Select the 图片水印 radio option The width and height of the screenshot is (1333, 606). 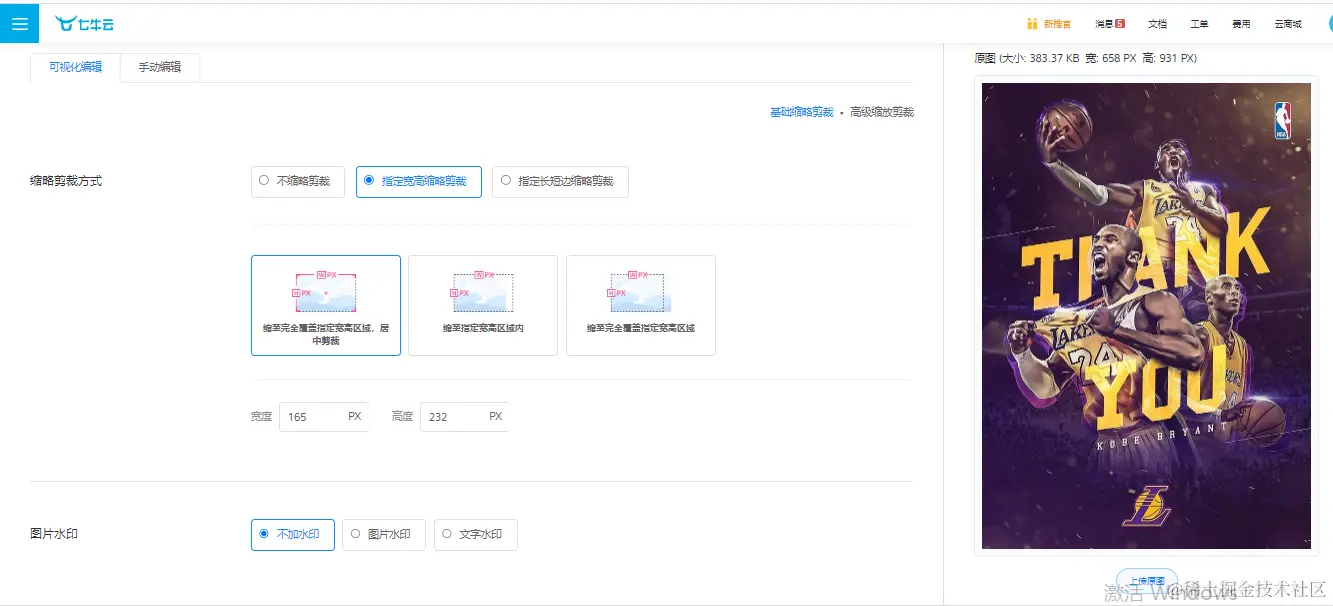pyautogui.click(x=384, y=535)
